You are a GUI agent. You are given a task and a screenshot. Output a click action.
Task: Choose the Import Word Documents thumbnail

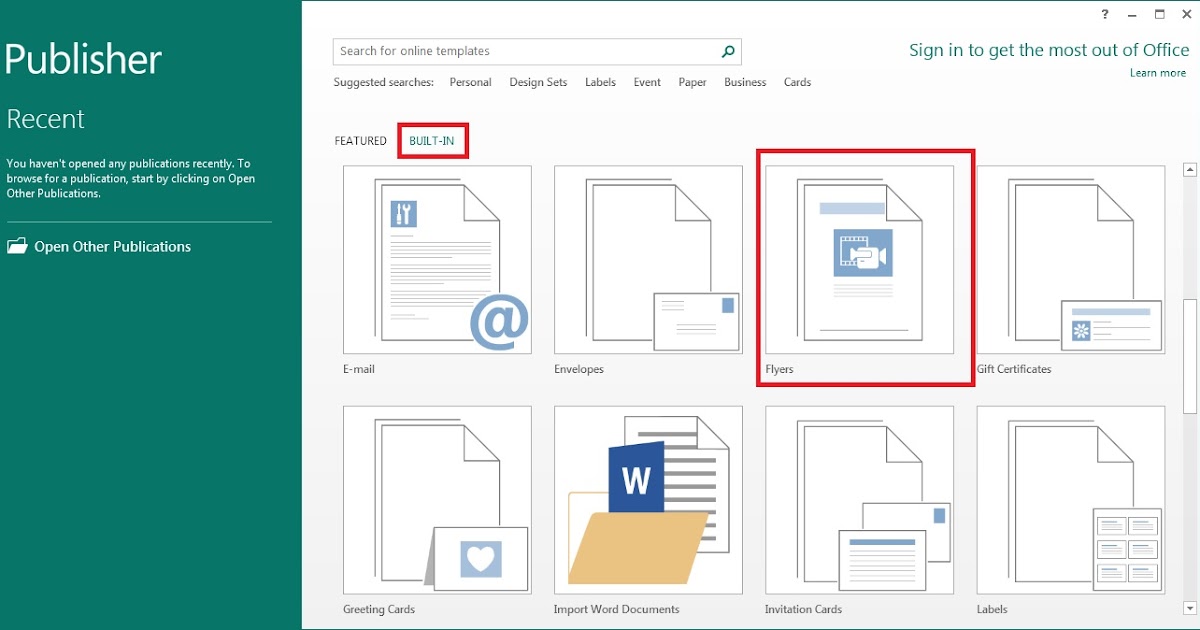(x=648, y=500)
